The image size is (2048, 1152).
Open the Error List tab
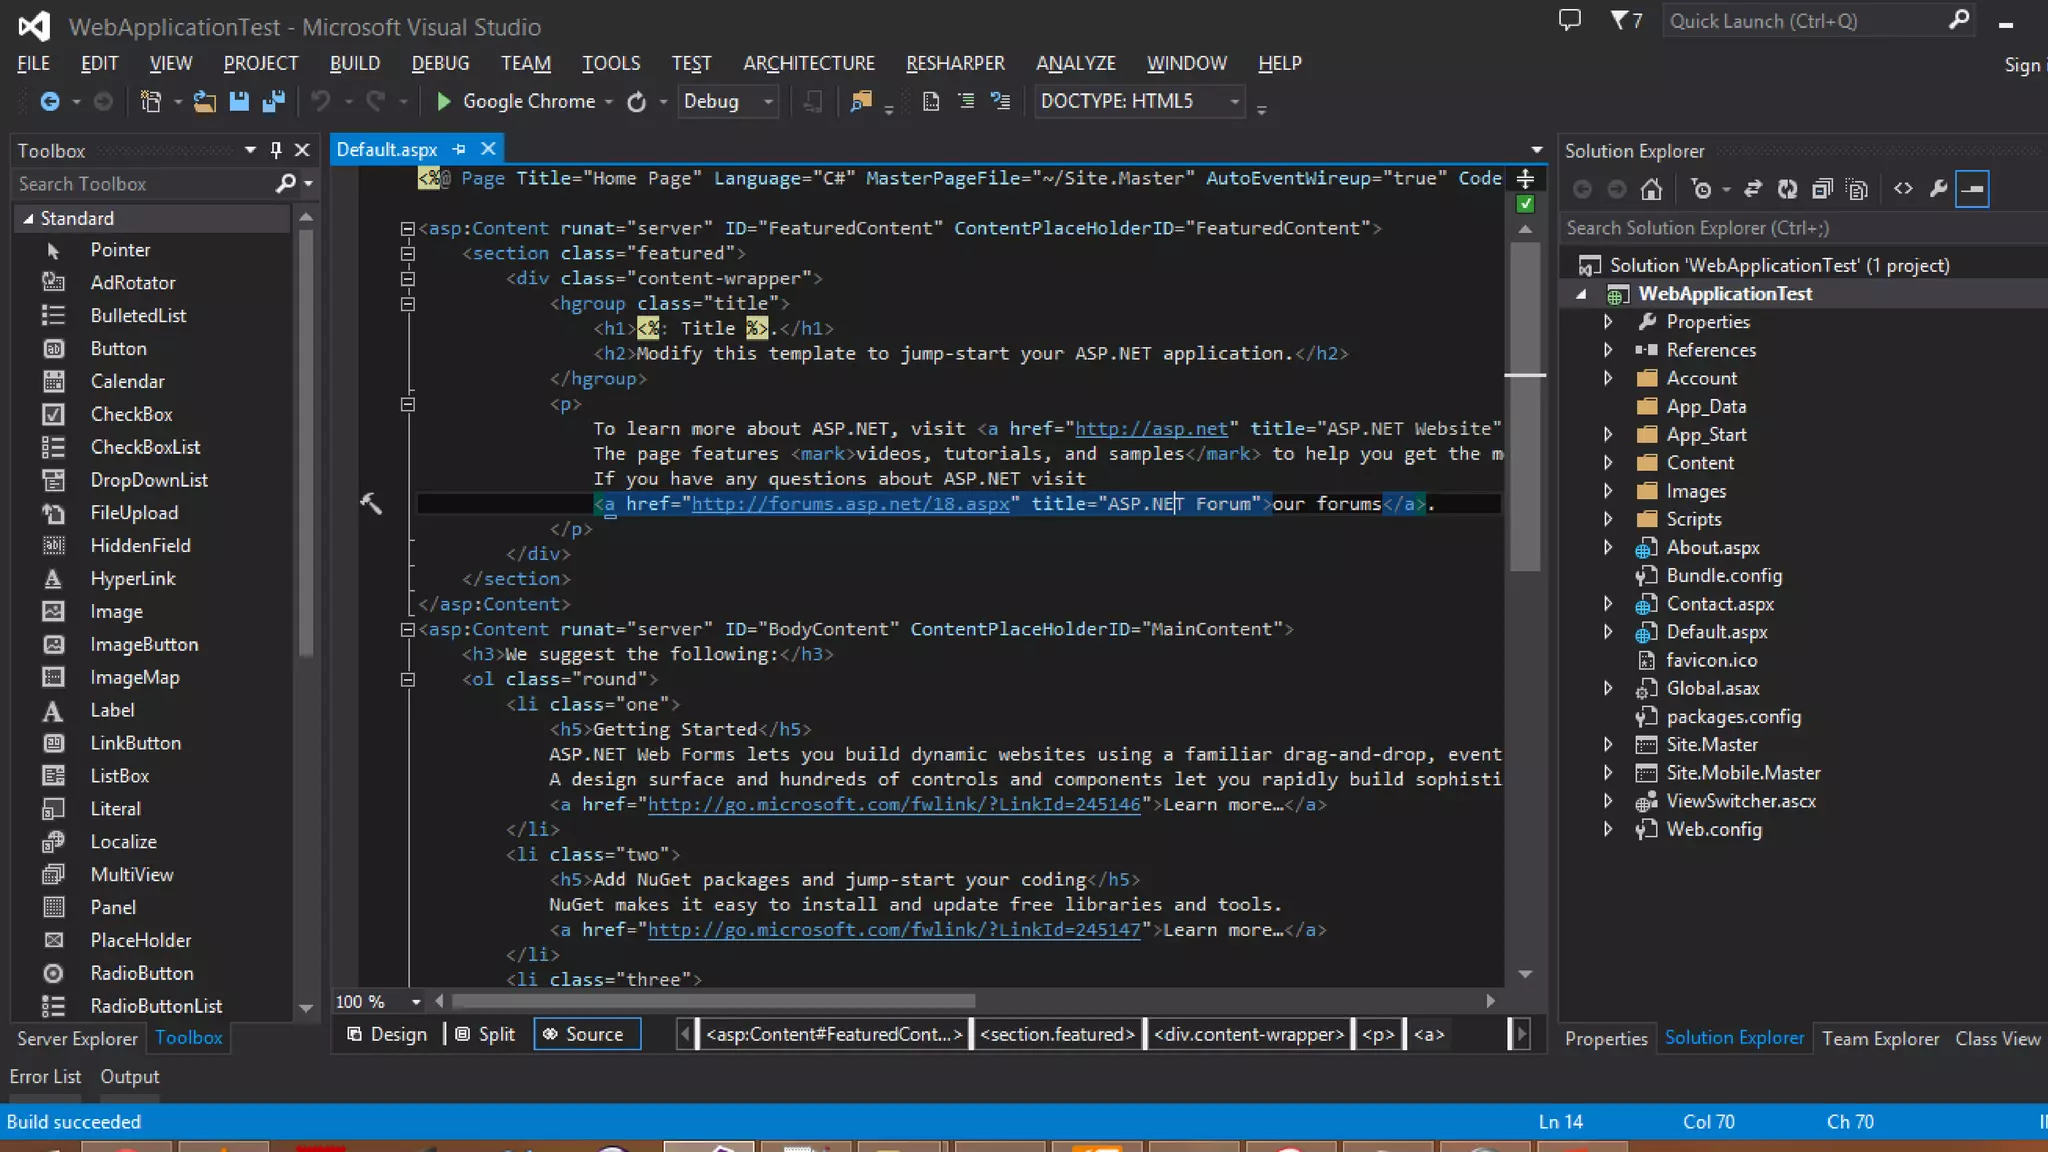point(45,1076)
